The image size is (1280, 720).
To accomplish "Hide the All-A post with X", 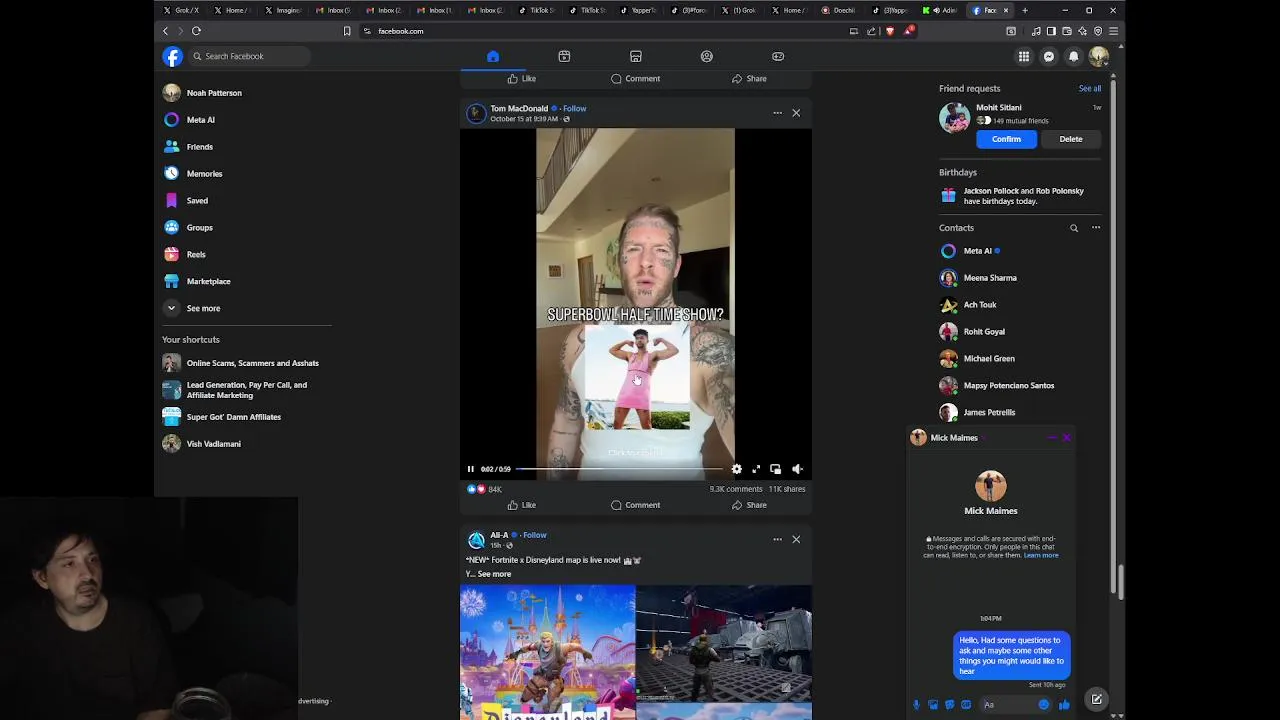I will pos(796,539).
